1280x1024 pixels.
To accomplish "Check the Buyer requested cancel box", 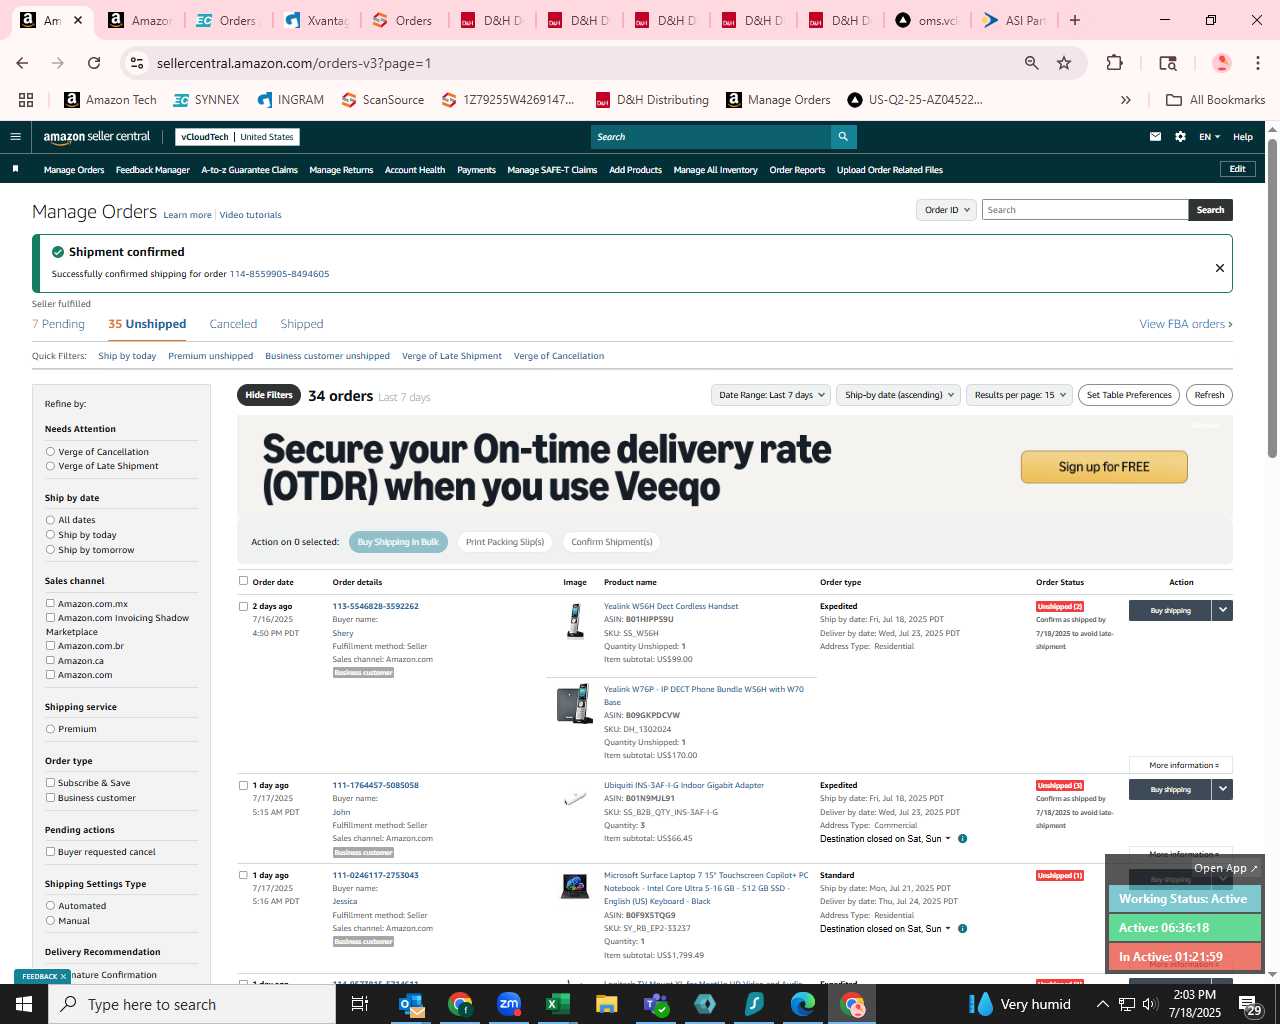I will click(x=50, y=852).
